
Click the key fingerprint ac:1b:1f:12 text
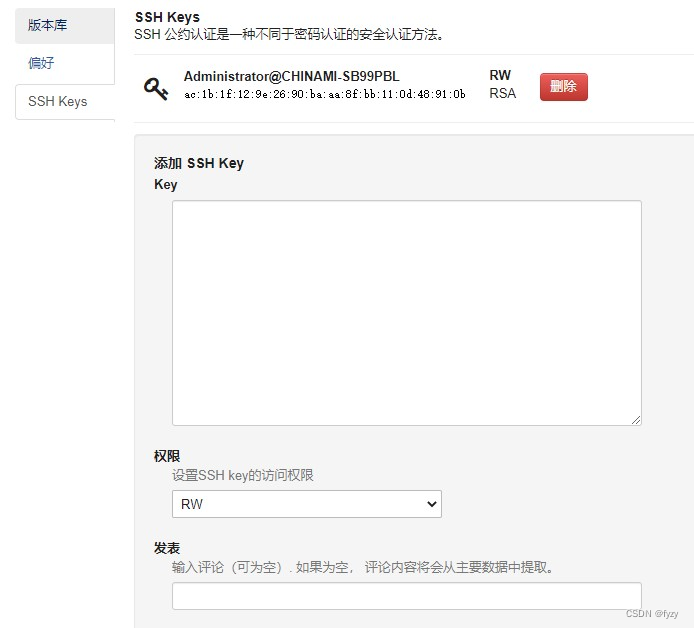(325, 94)
